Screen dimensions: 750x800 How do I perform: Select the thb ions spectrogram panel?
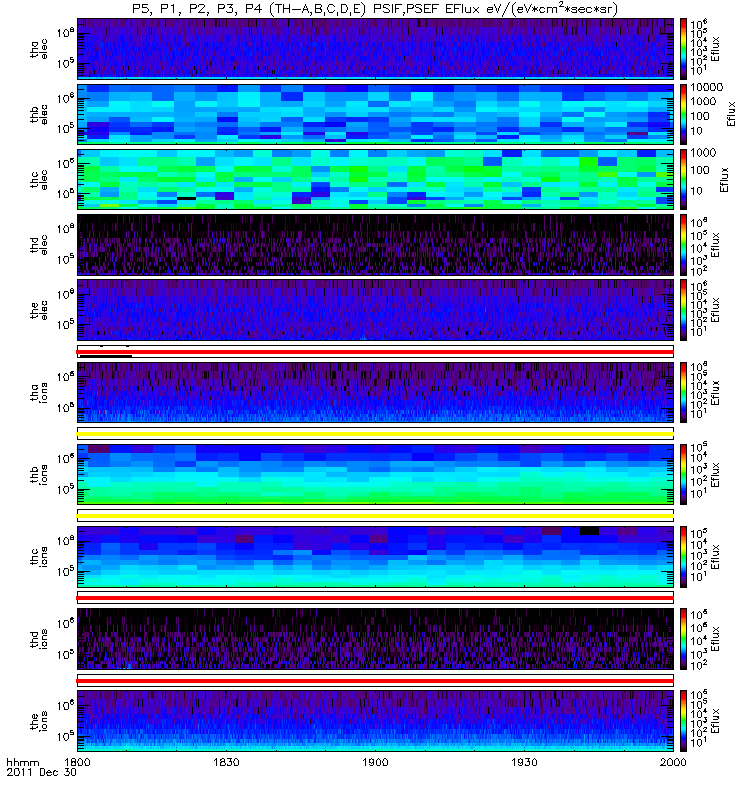click(x=375, y=474)
